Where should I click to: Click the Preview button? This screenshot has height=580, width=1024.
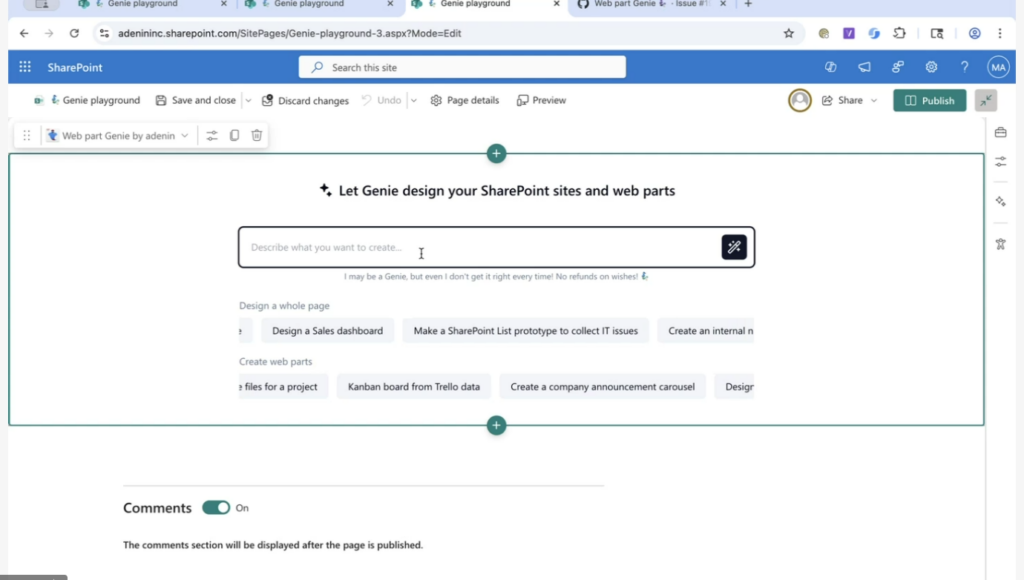tap(541, 100)
